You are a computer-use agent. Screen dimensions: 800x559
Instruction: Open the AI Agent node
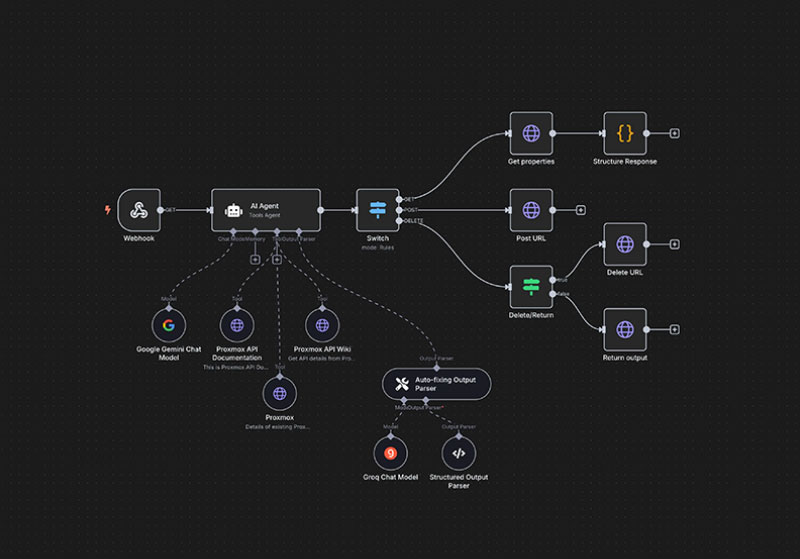coord(265,210)
